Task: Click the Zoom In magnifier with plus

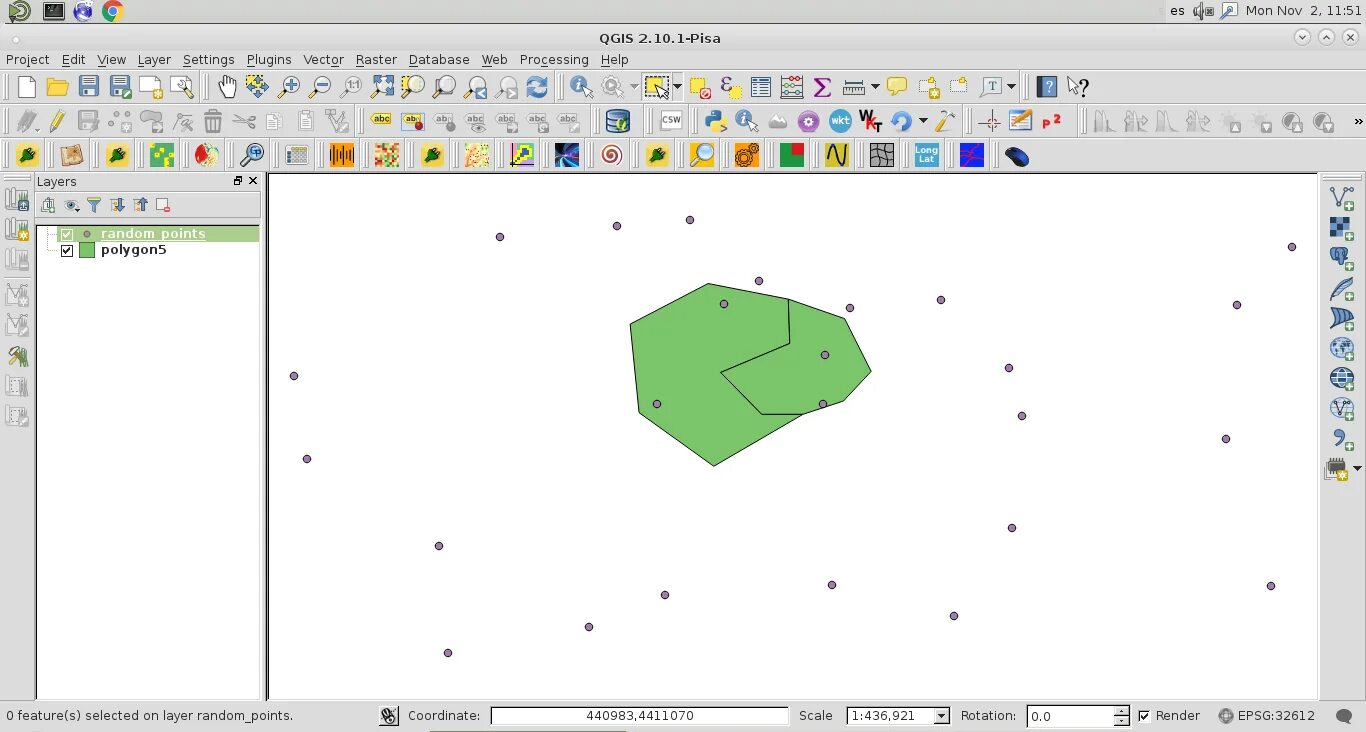Action: point(289,87)
